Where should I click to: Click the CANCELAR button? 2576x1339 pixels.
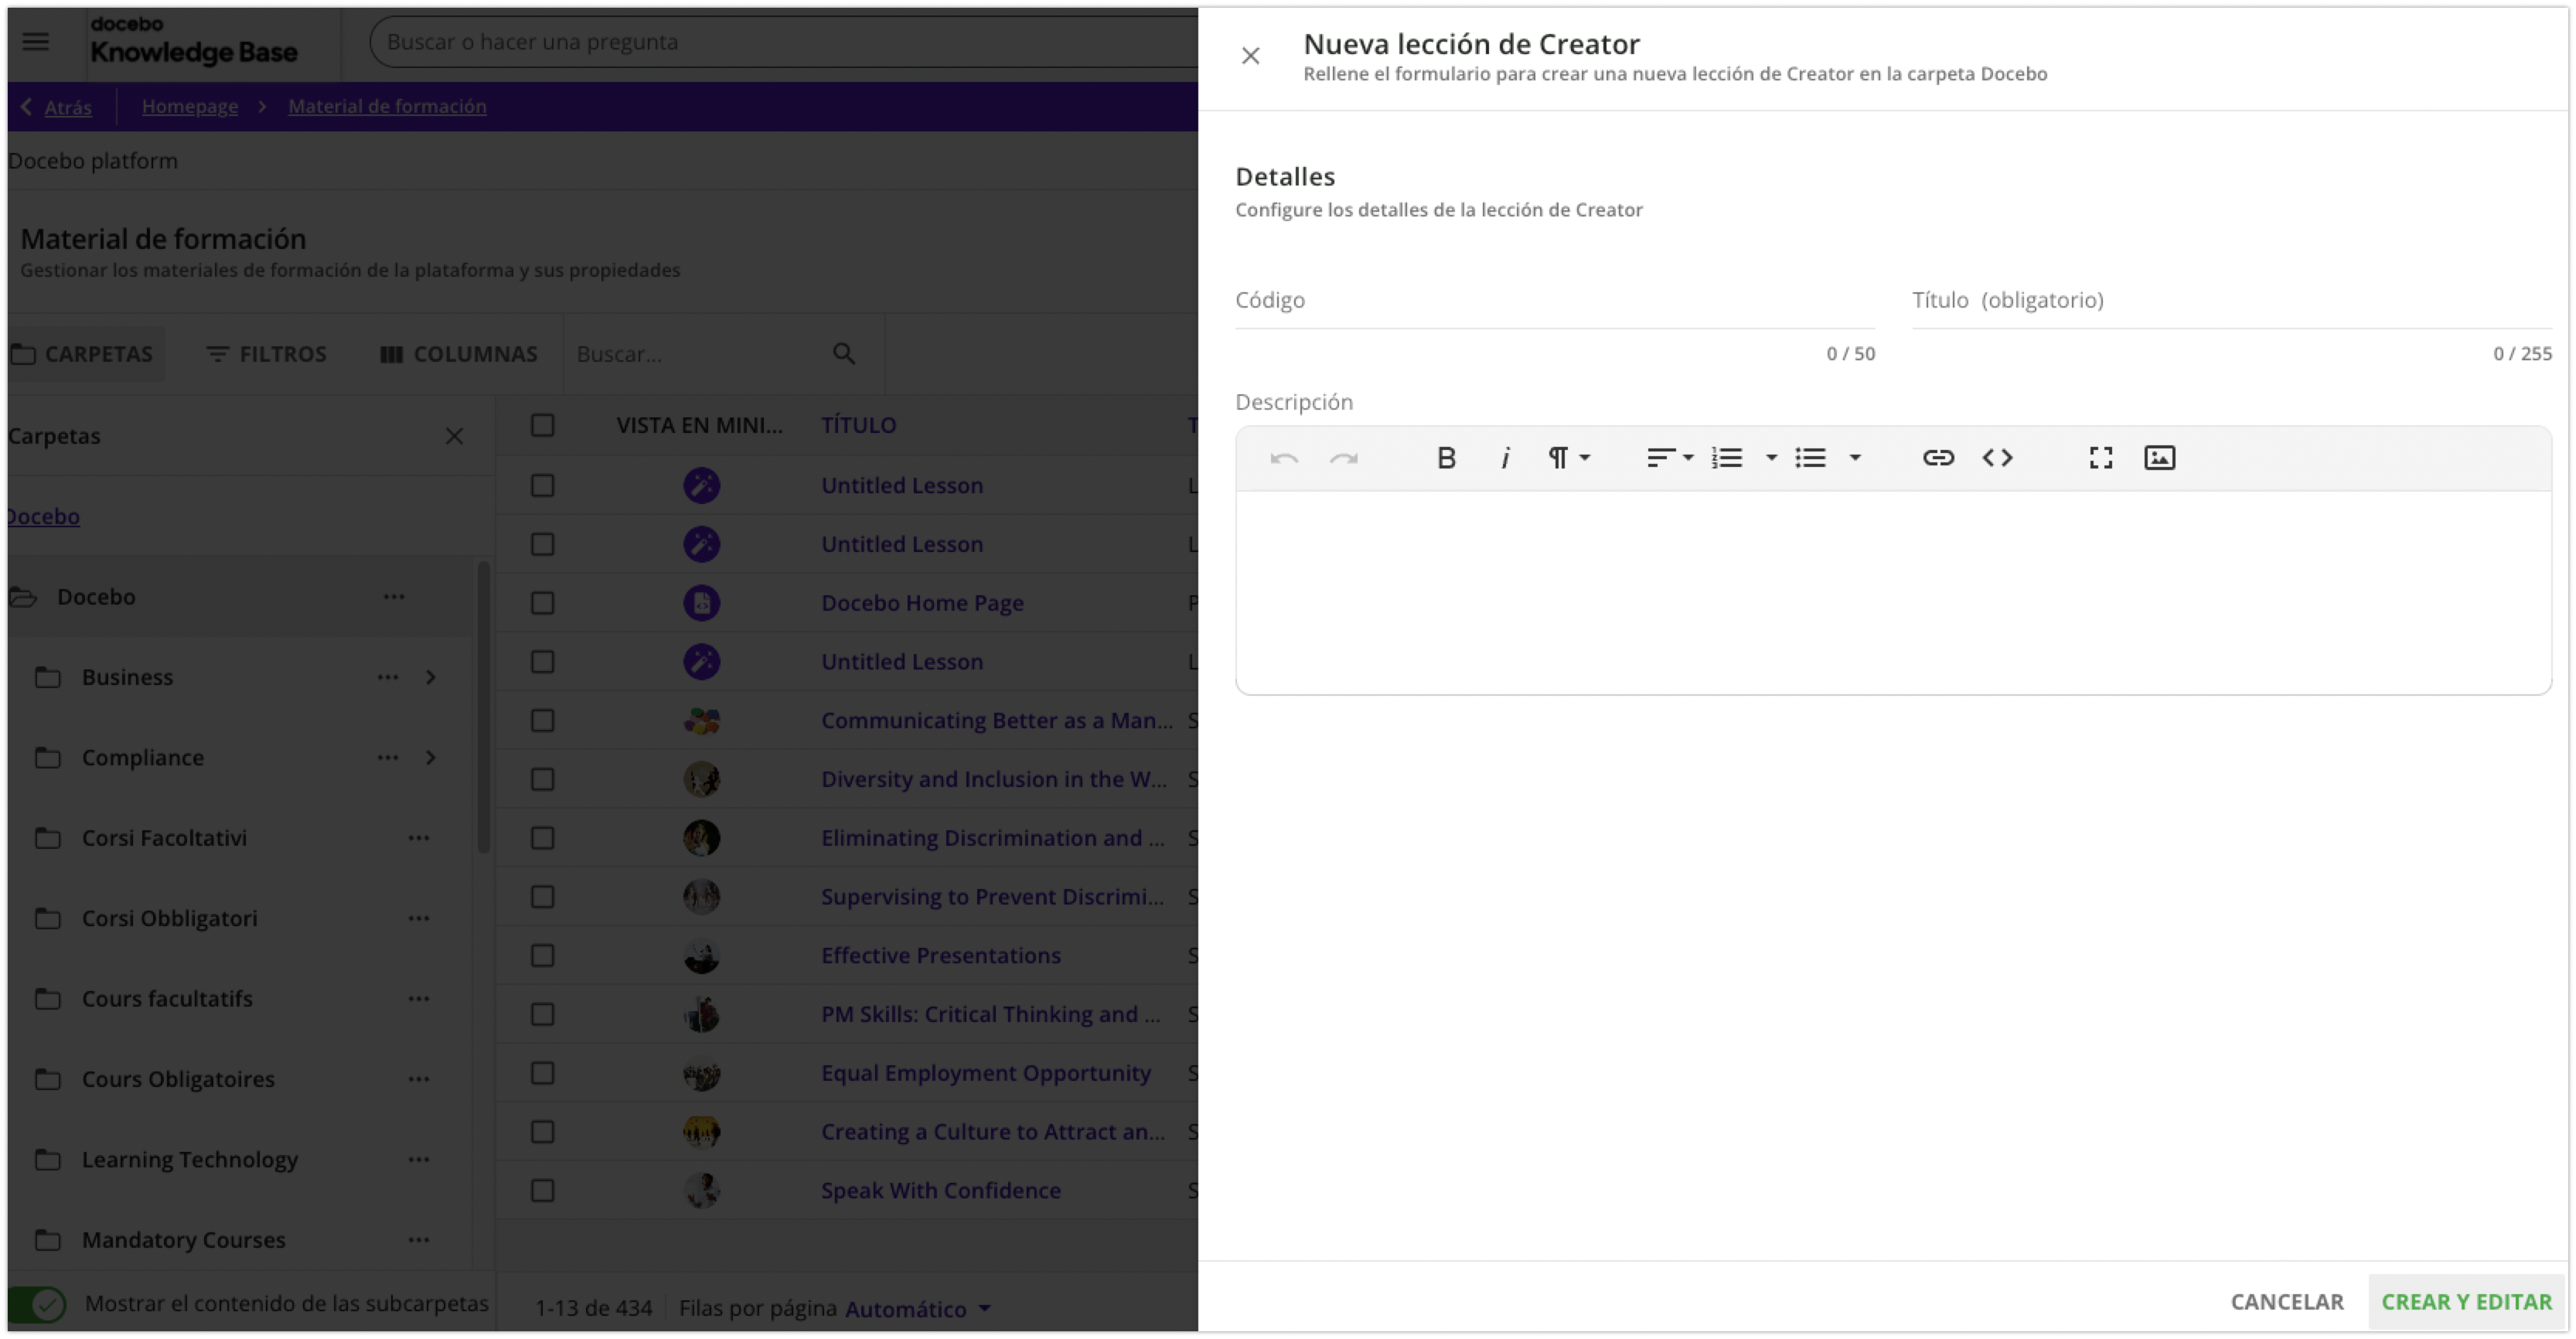[x=2286, y=1301]
